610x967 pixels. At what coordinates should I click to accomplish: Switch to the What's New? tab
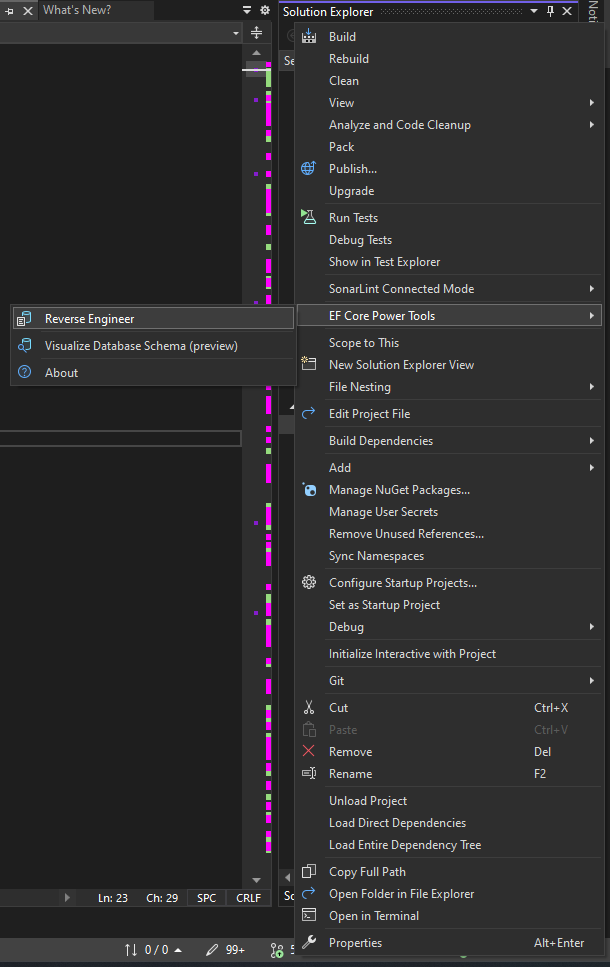click(x=77, y=10)
